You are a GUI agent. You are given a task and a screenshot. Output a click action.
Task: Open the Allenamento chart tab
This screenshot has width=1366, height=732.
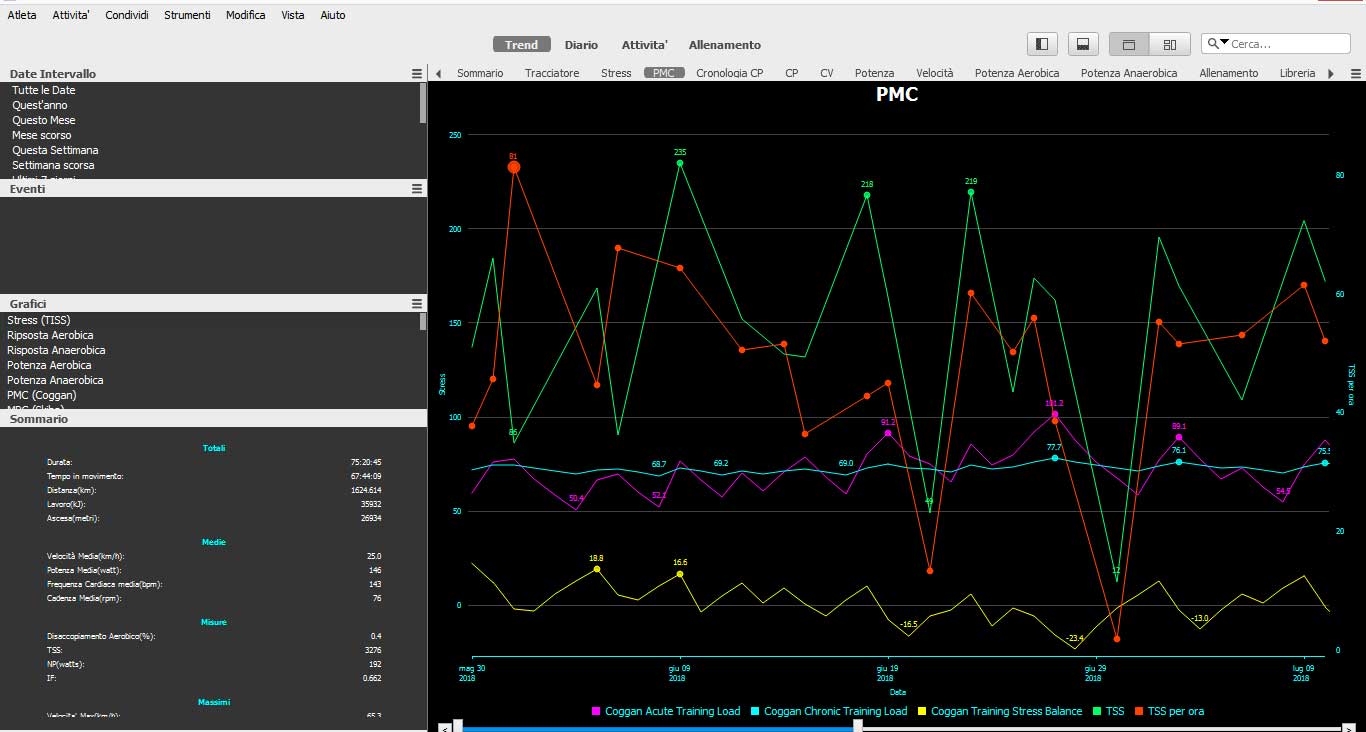point(1229,73)
